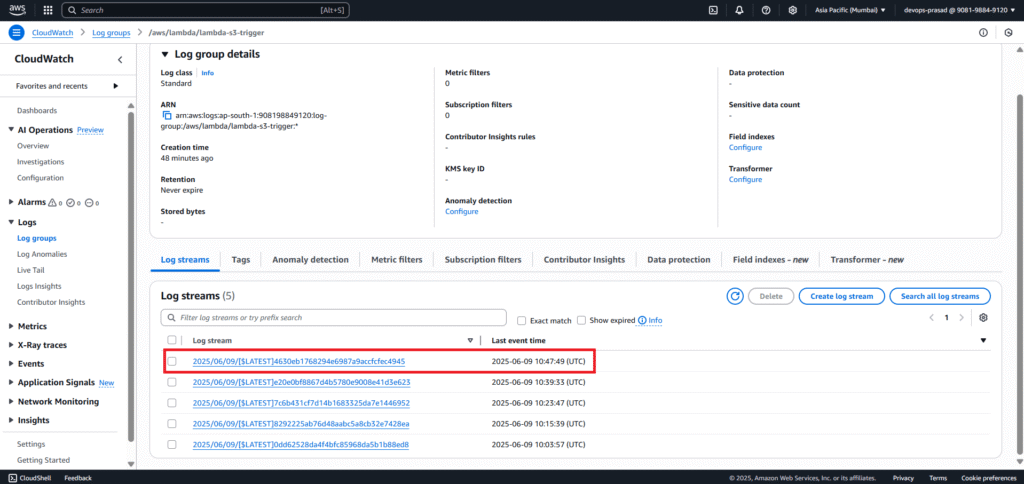Image resolution: width=1024 pixels, height=484 pixels.
Task: Open the help question mark icon
Action: (x=766, y=10)
